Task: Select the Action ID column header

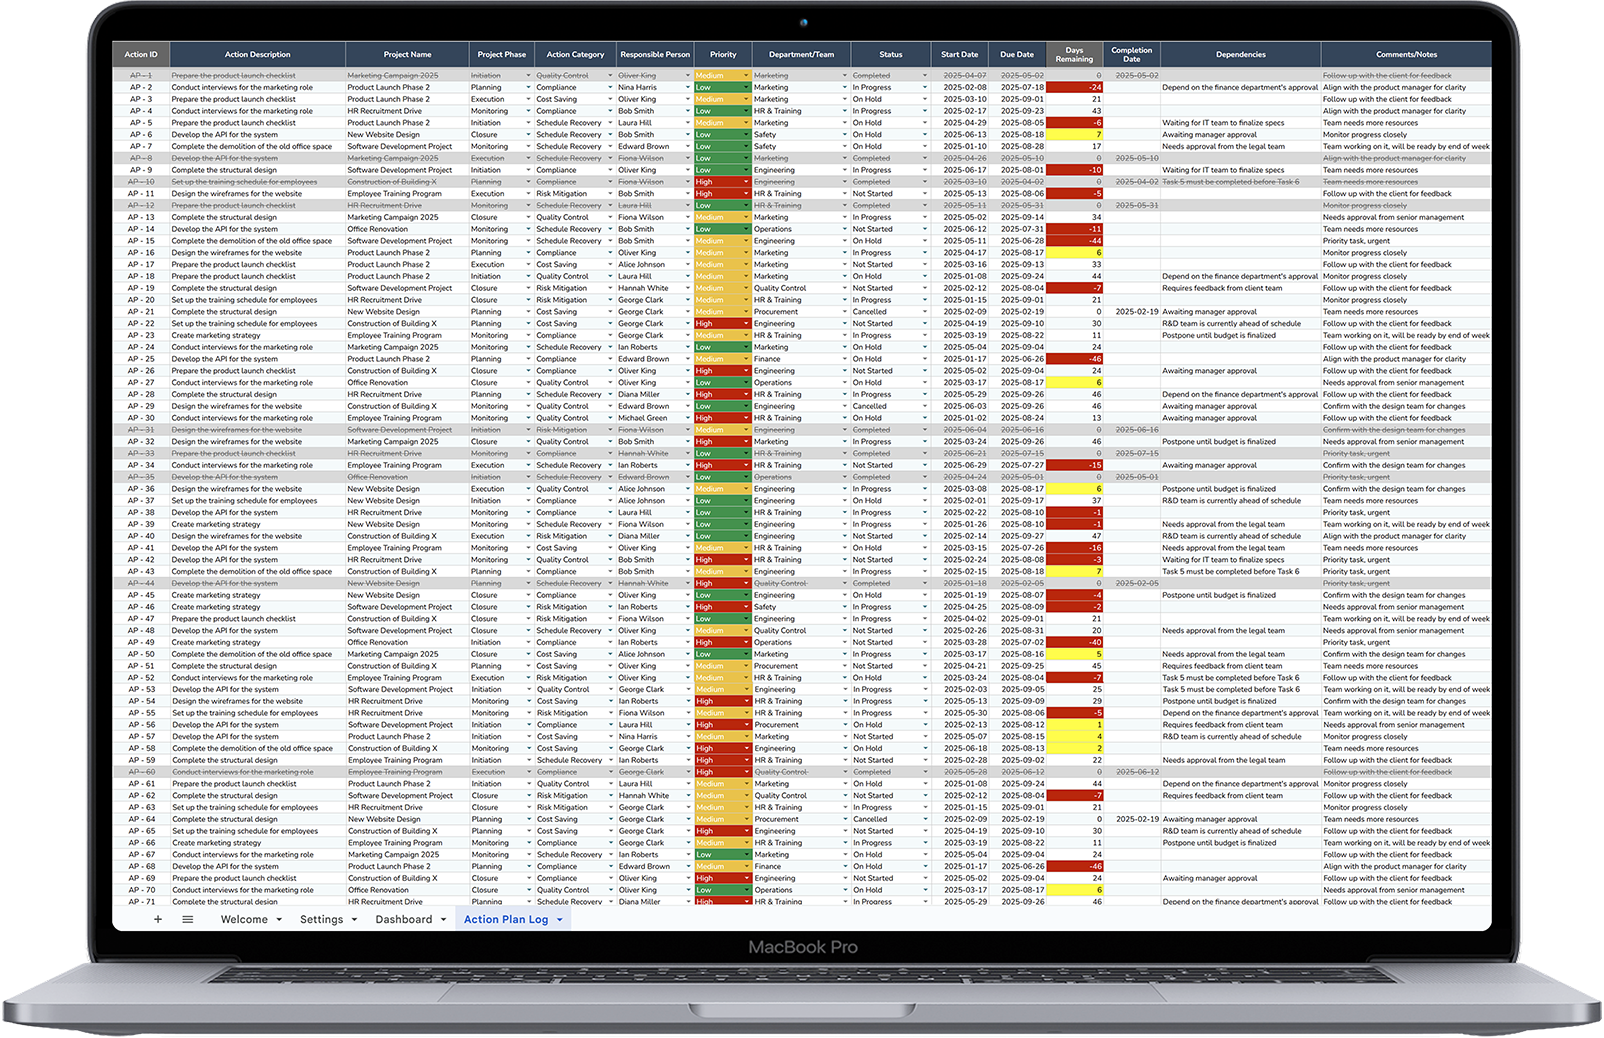Action: (x=141, y=55)
